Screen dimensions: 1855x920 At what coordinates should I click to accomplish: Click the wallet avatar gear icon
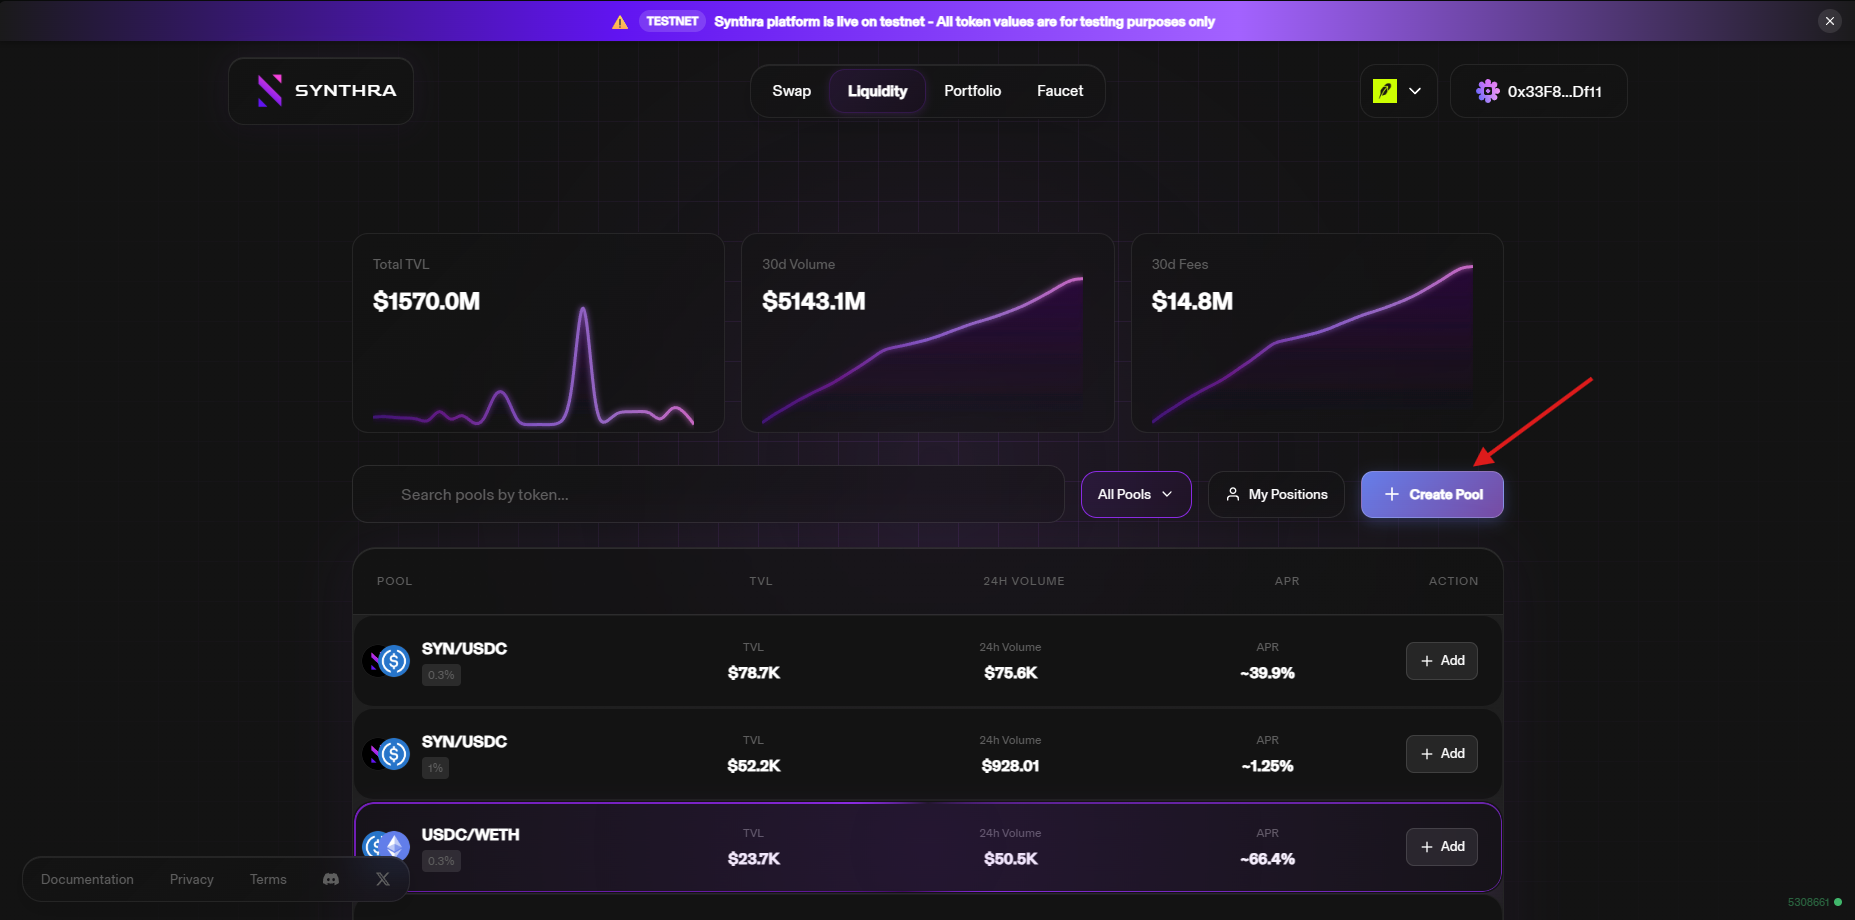[1487, 91]
